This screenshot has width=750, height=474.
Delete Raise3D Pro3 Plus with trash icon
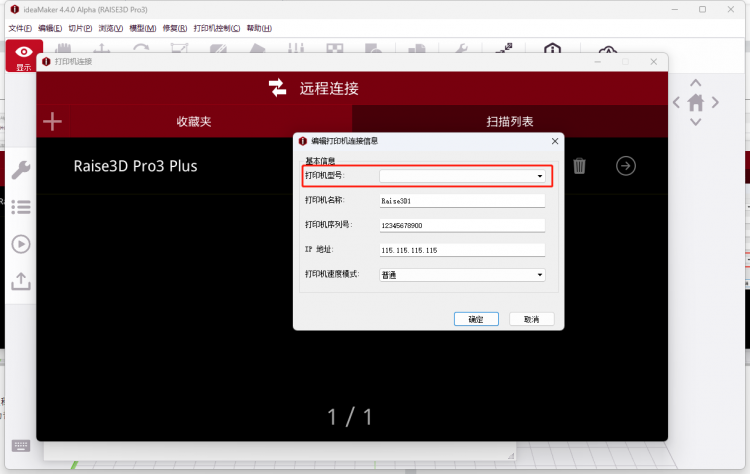click(x=579, y=166)
